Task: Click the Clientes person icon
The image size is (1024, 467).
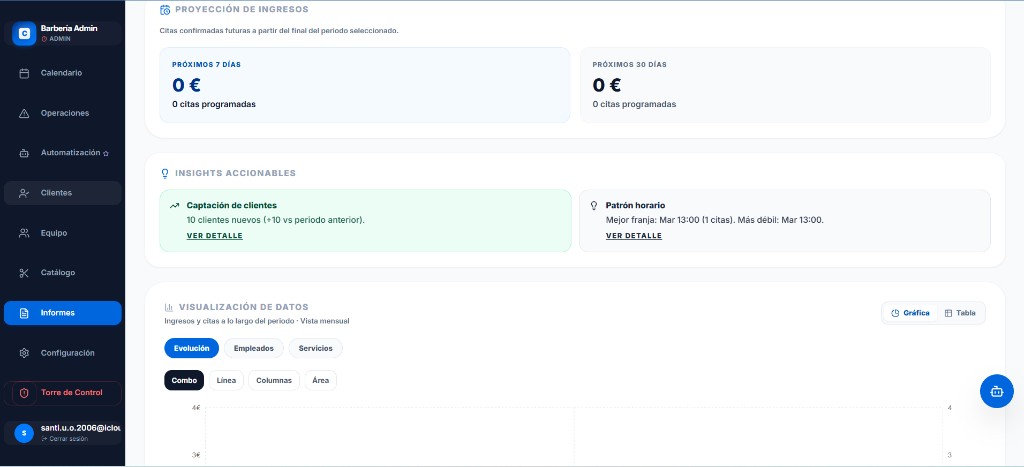Action: [x=24, y=193]
